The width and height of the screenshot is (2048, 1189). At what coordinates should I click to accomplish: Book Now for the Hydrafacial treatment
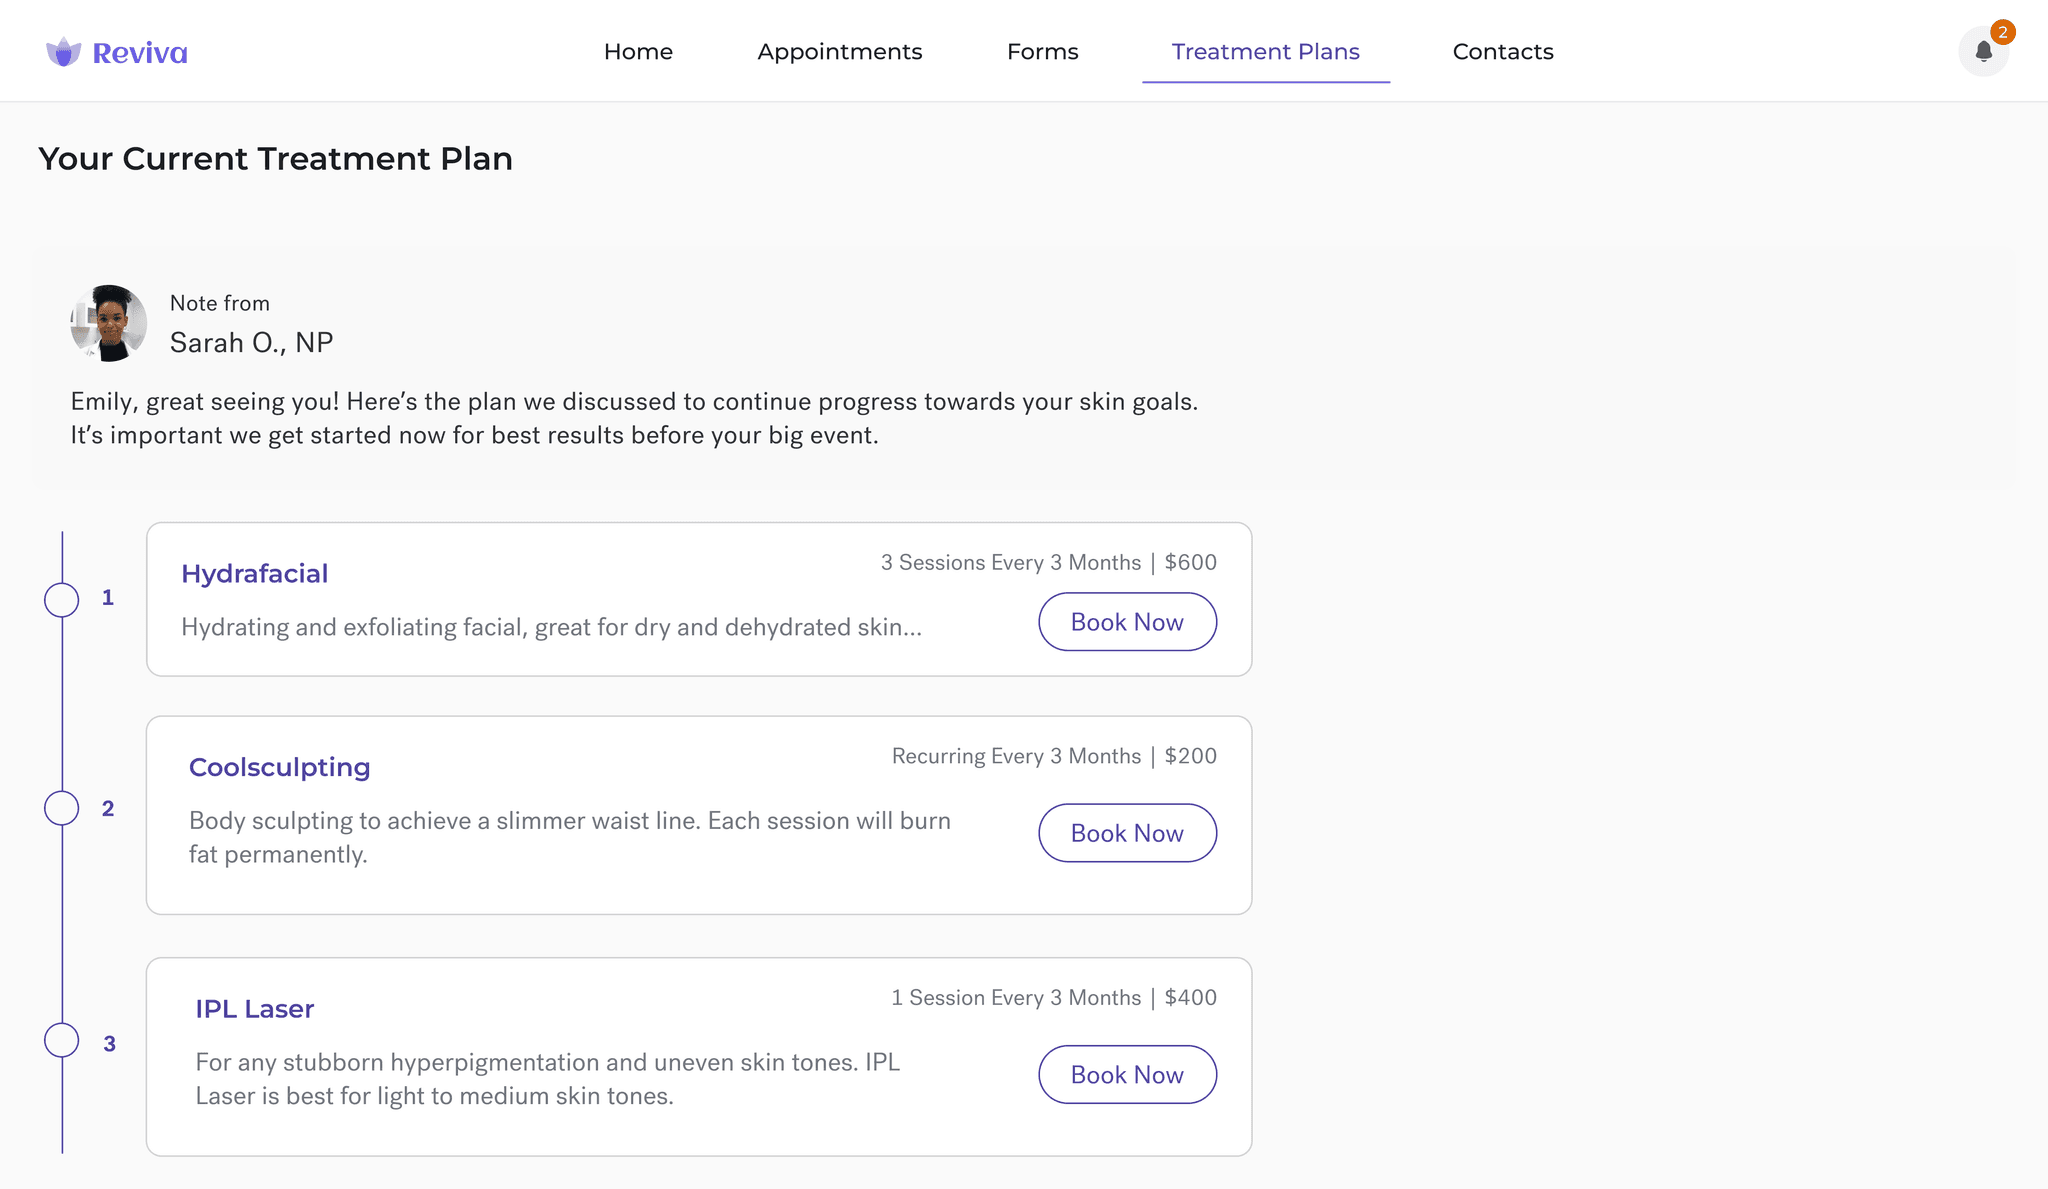(1127, 621)
